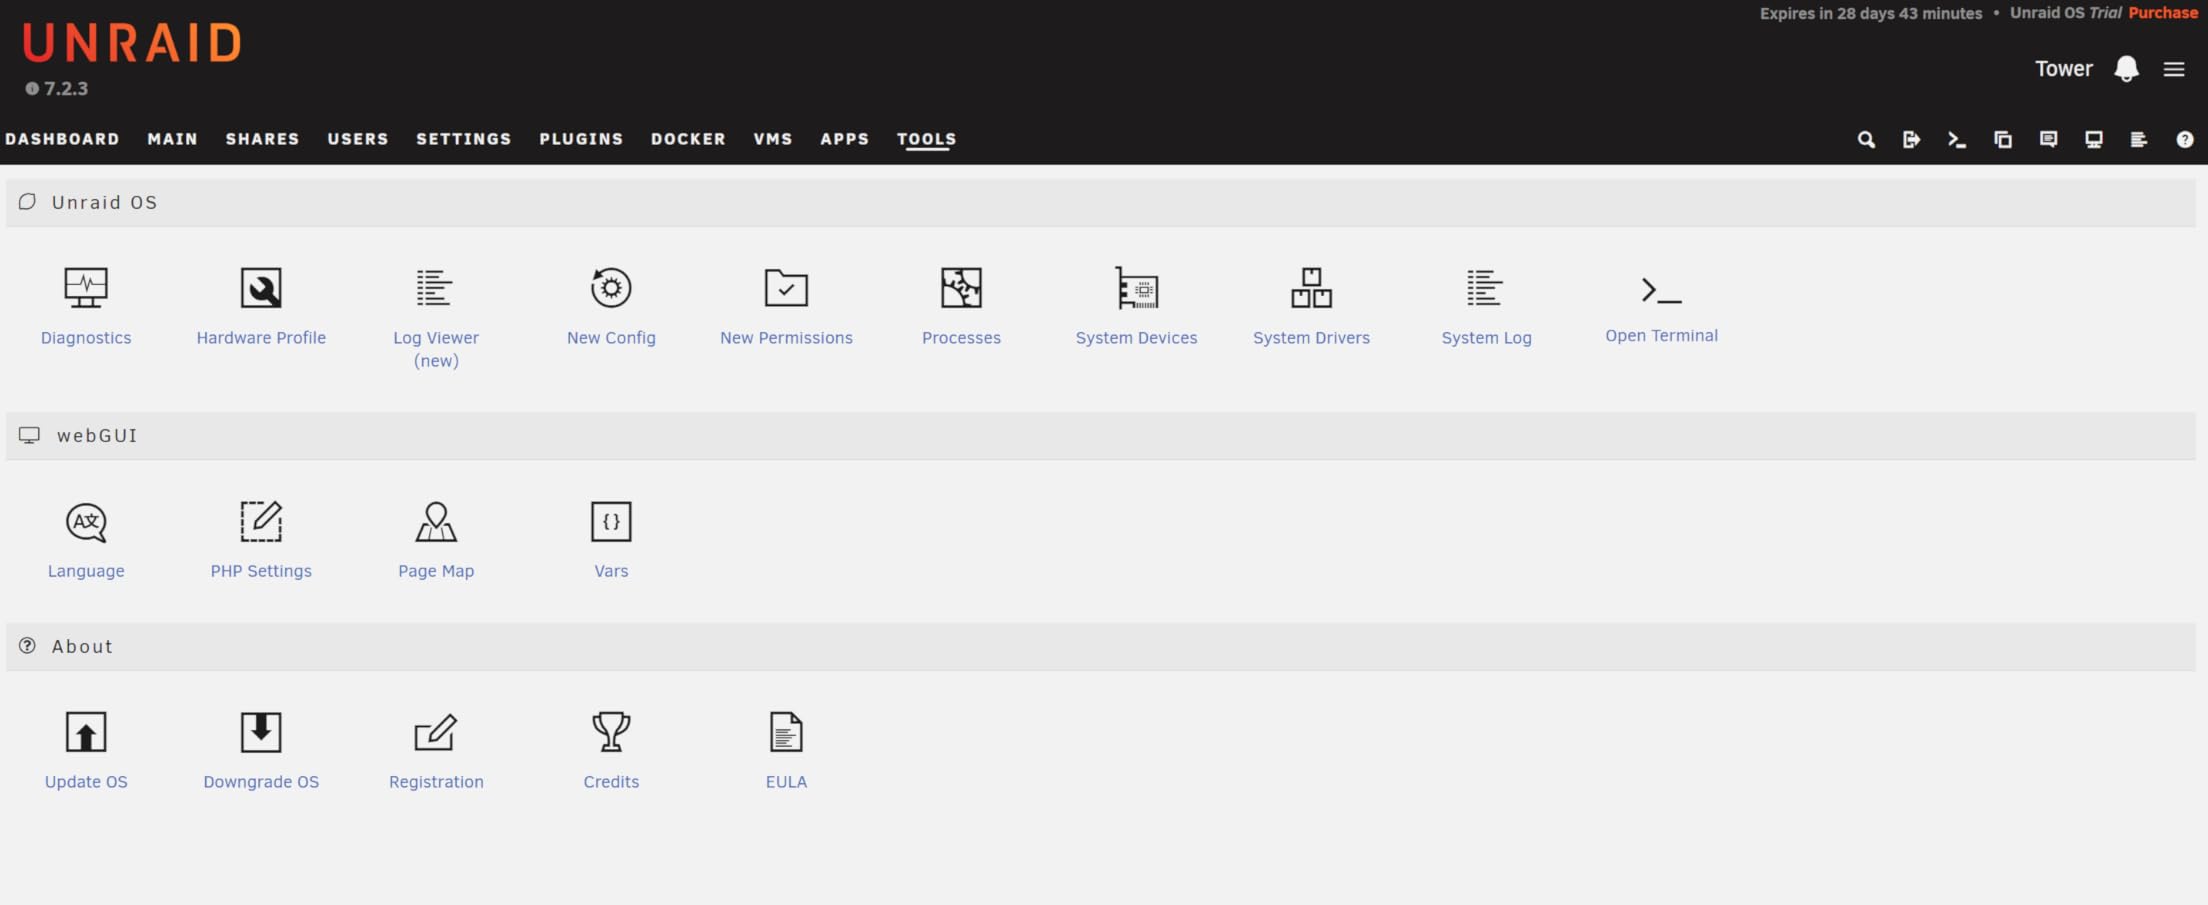Open Language settings

tap(86, 540)
